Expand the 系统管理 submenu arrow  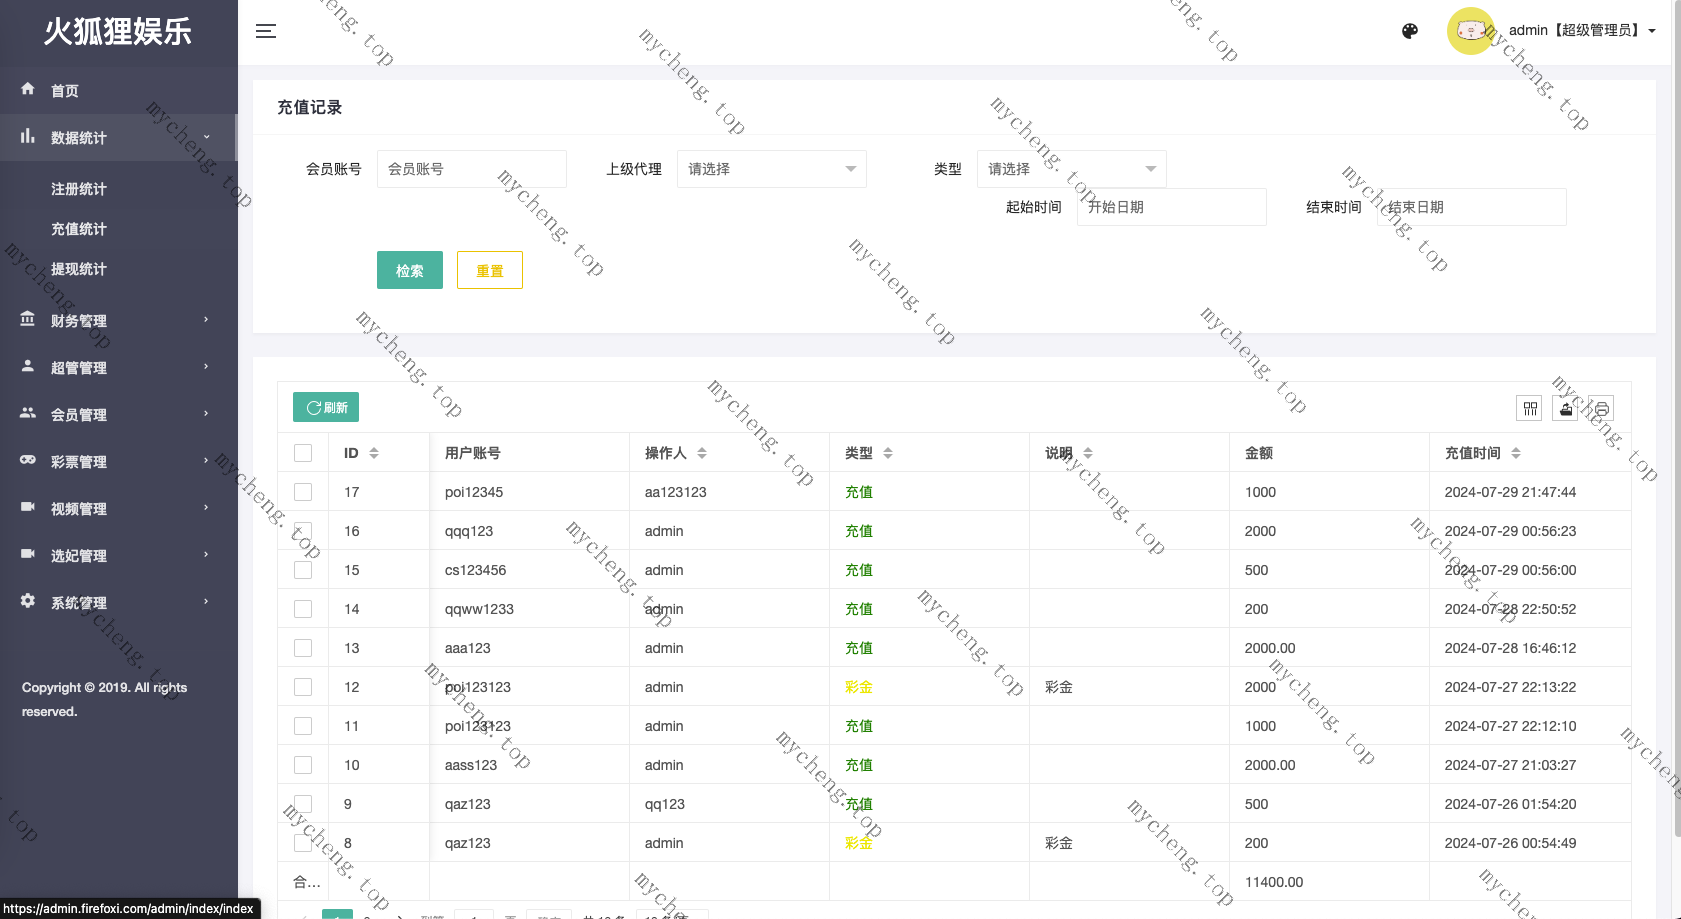pos(207,602)
